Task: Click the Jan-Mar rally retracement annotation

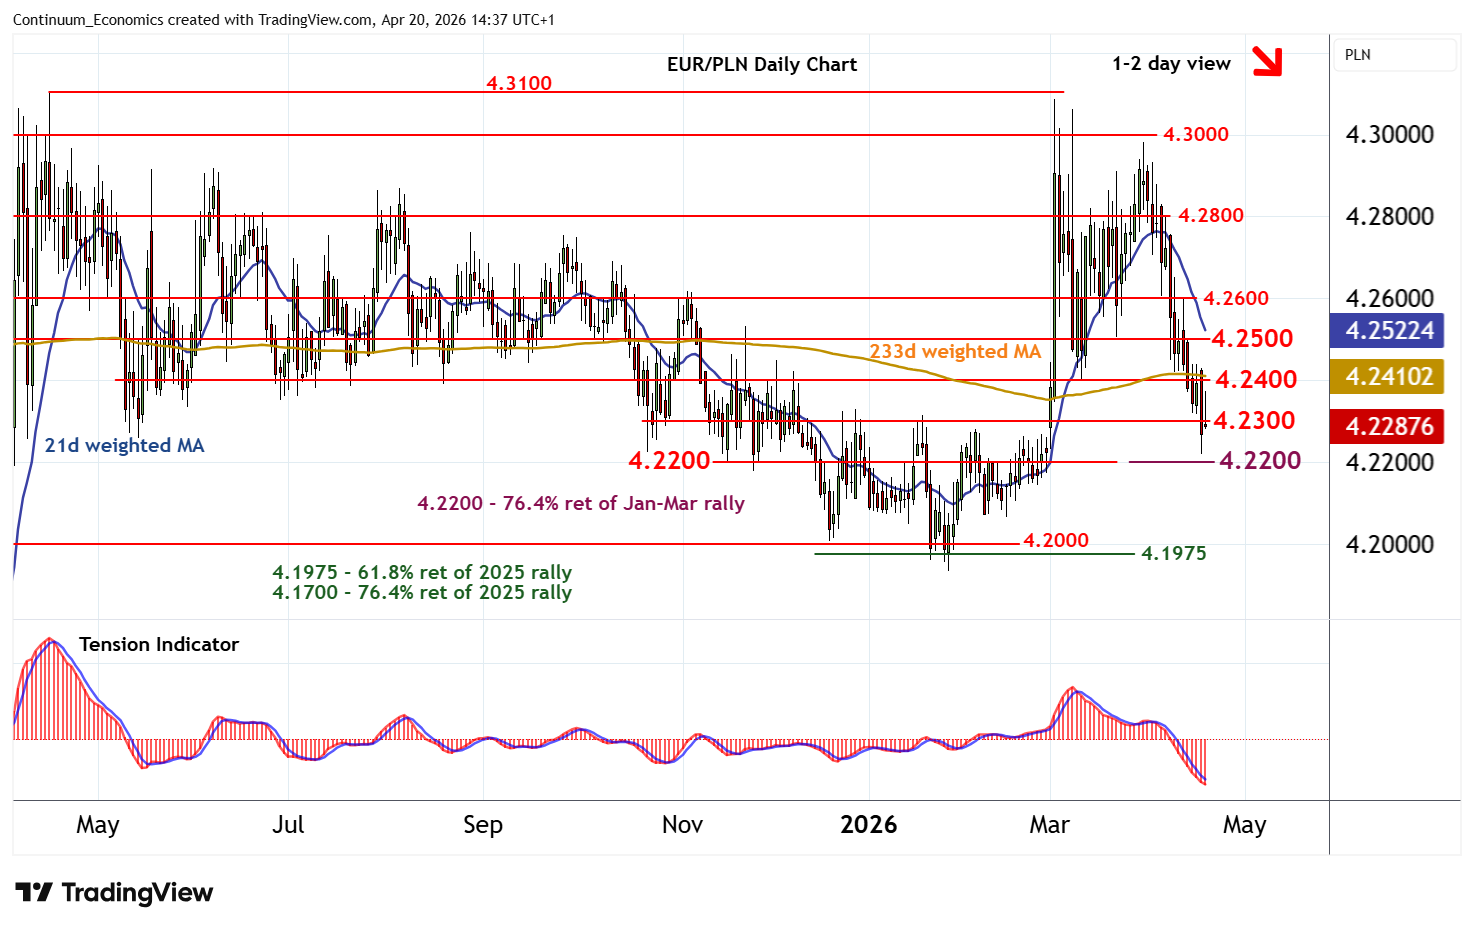Action: point(580,504)
